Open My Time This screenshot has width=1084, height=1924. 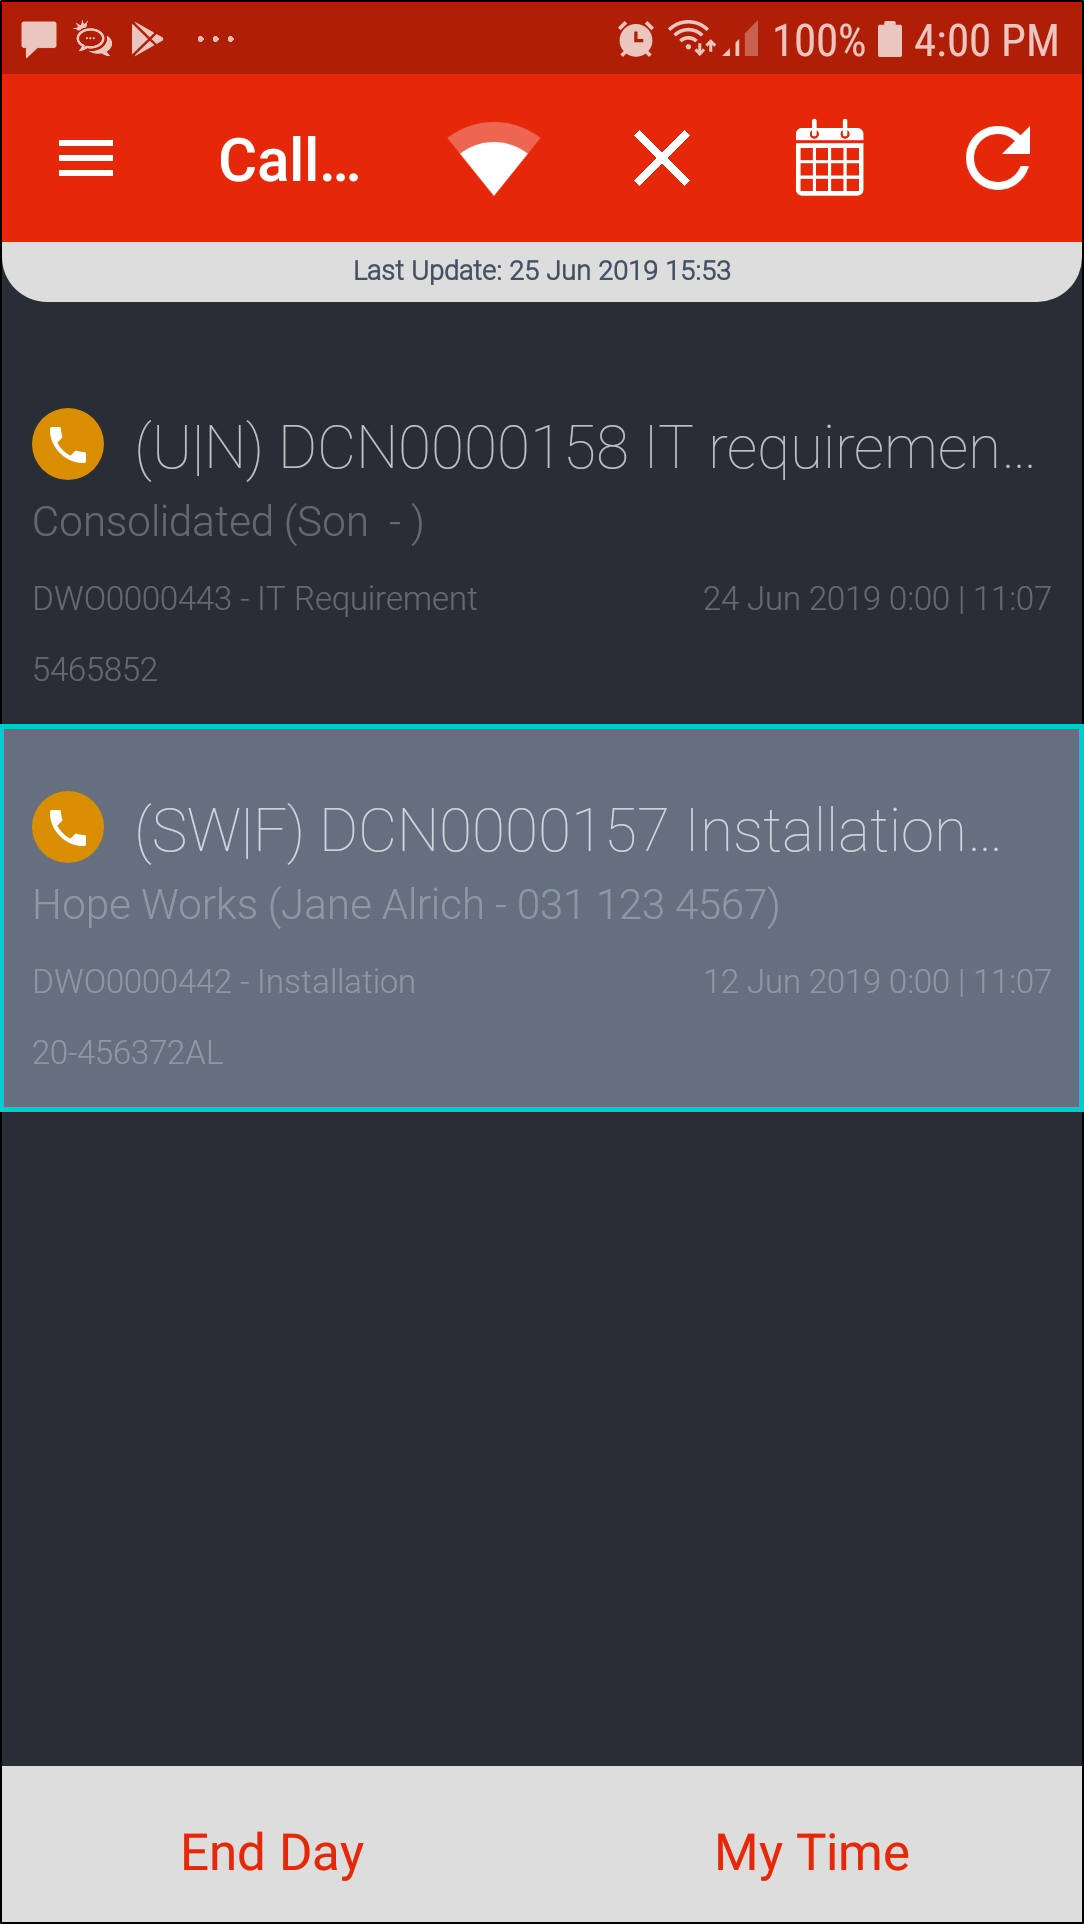coord(812,1852)
